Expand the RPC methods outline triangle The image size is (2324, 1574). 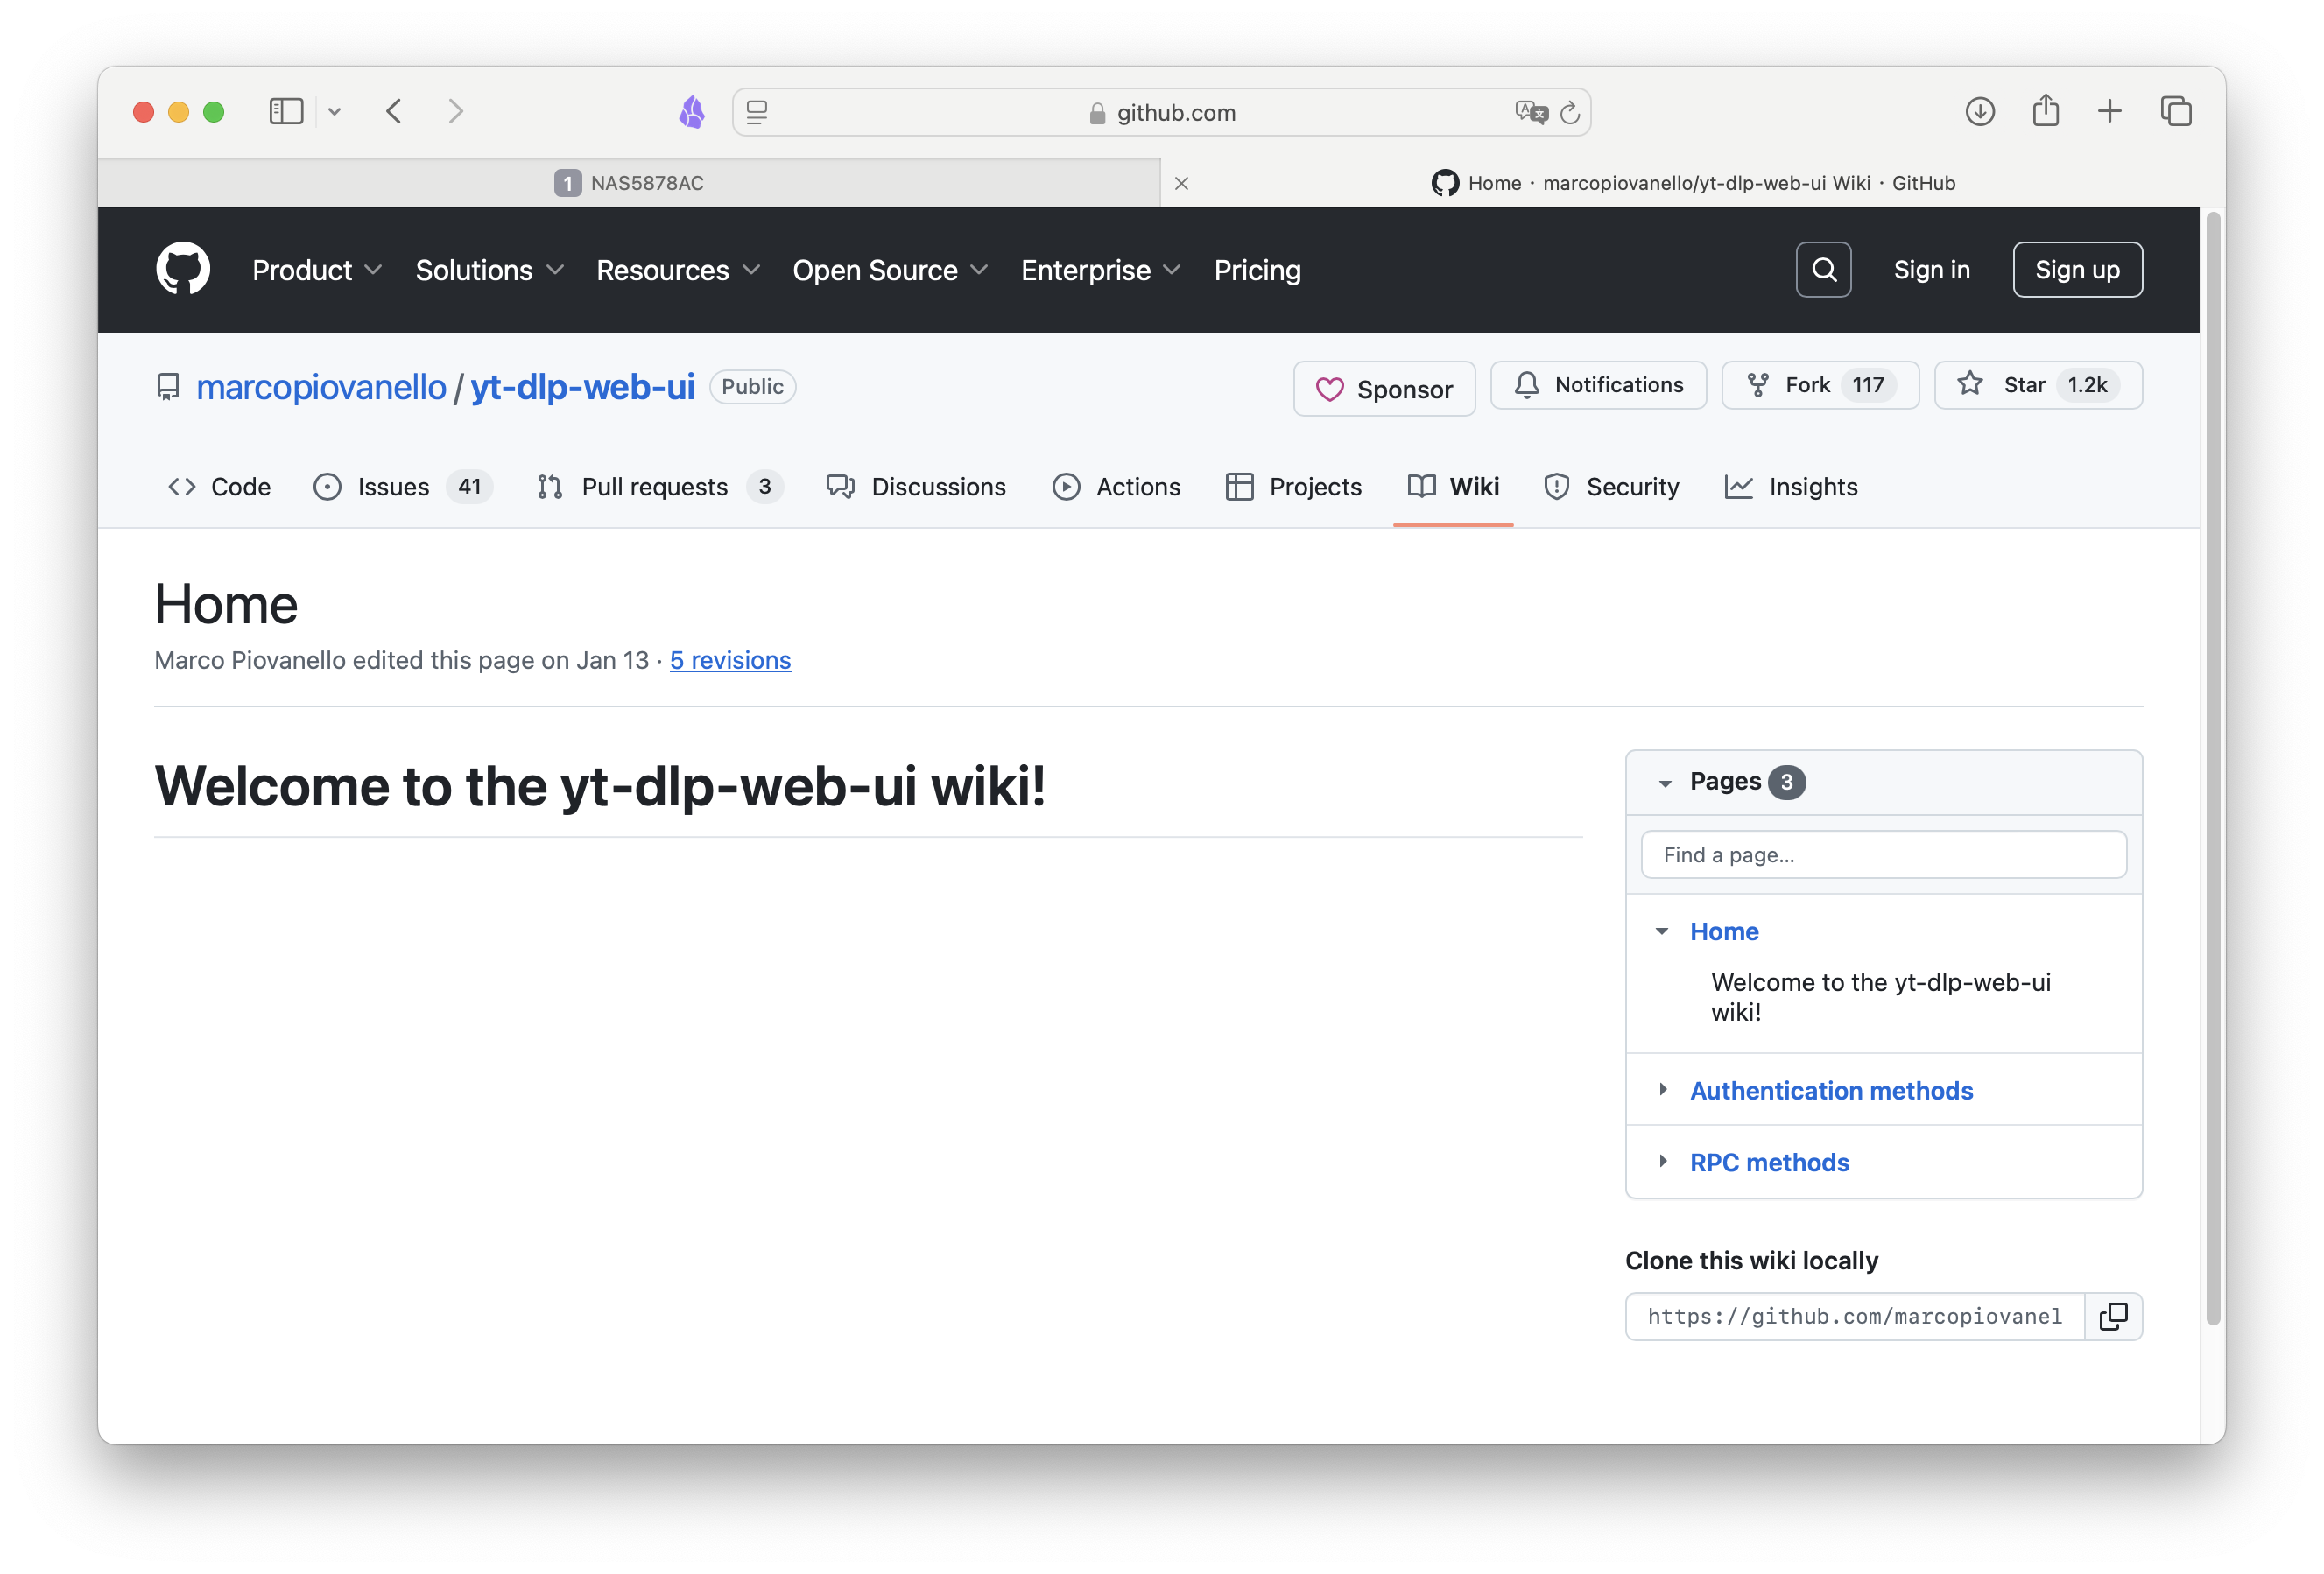[x=1662, y=1161]
